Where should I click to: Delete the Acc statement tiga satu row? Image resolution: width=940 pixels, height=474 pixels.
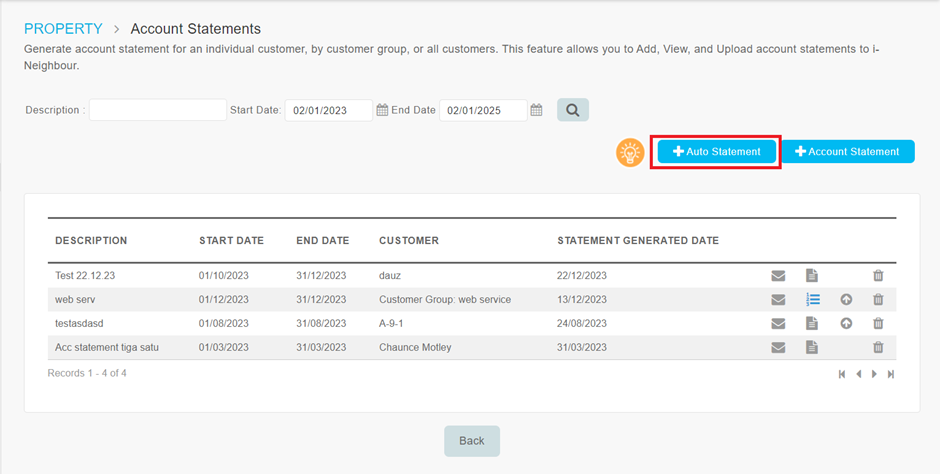coord(878,347)
